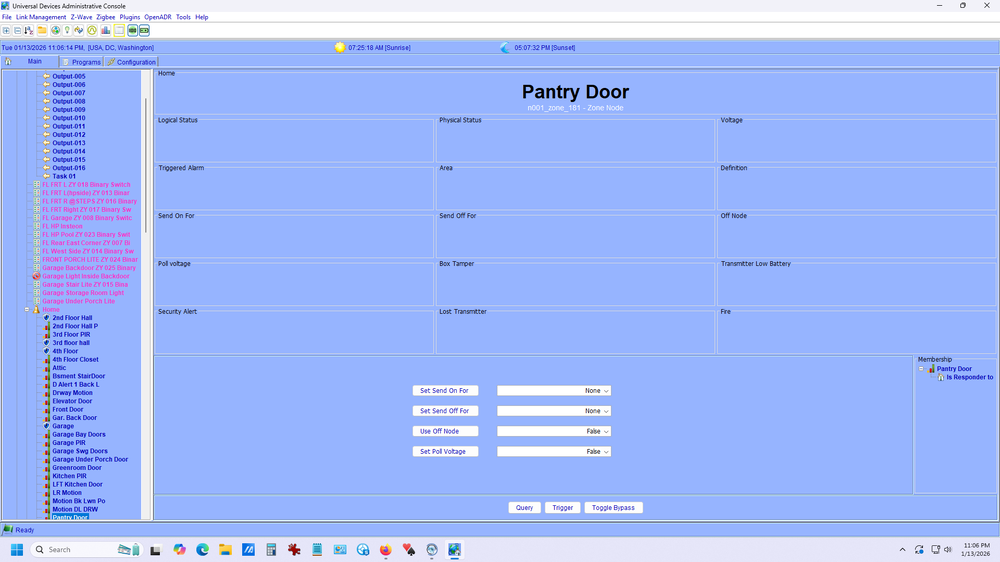Click the yellow folder toolbar icon

pyautogui.click(x=43, y=30)
